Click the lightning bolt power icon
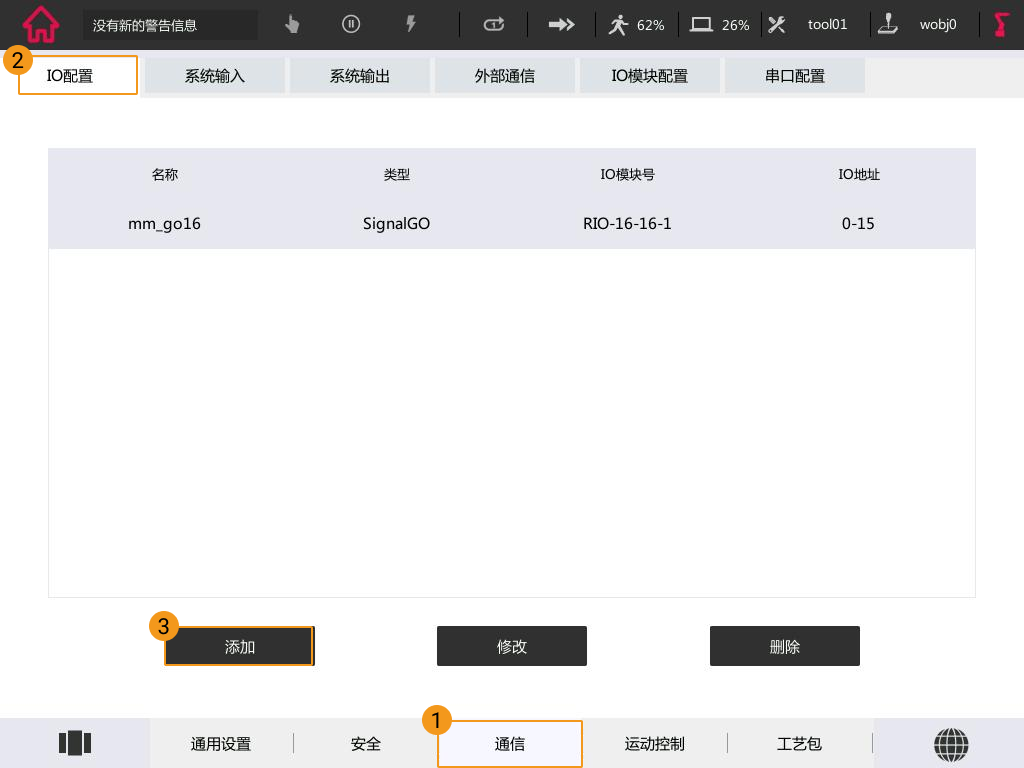Viewport: 1024px width, 768px height. (x=410, y=24)
